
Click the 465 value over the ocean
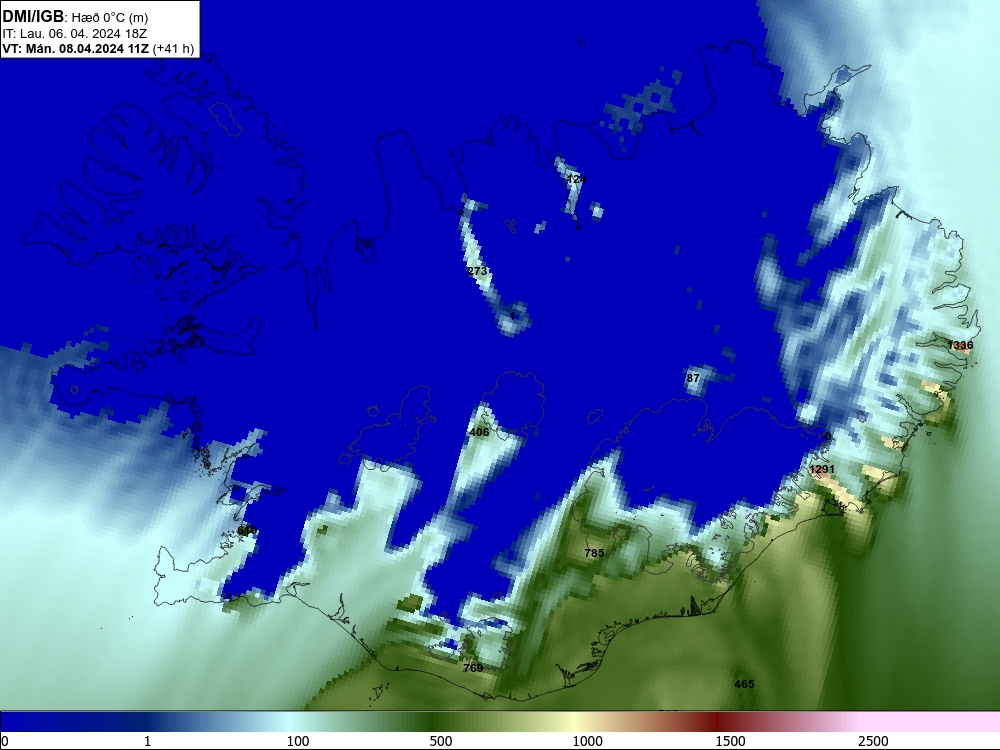[744, 684]
